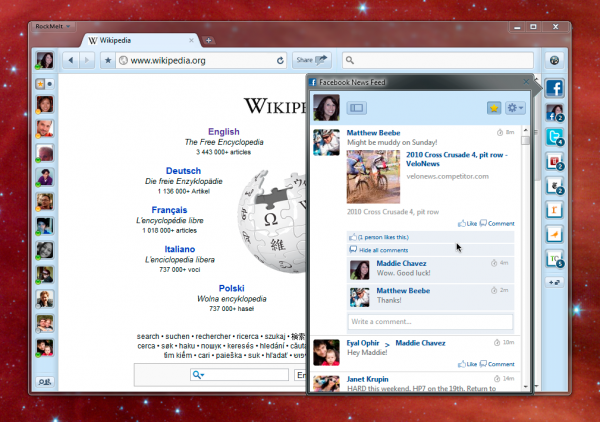Open the Deutsch Wikipedia link

point(183,171)
